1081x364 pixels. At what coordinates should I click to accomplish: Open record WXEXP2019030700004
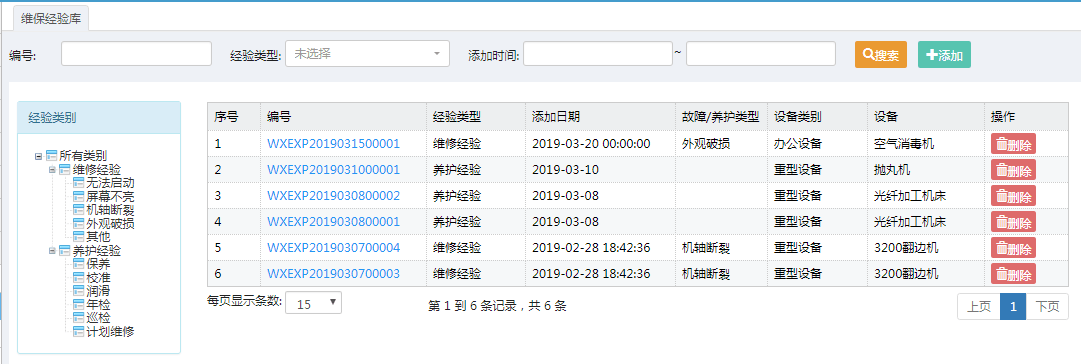click(x=333, y=247)
